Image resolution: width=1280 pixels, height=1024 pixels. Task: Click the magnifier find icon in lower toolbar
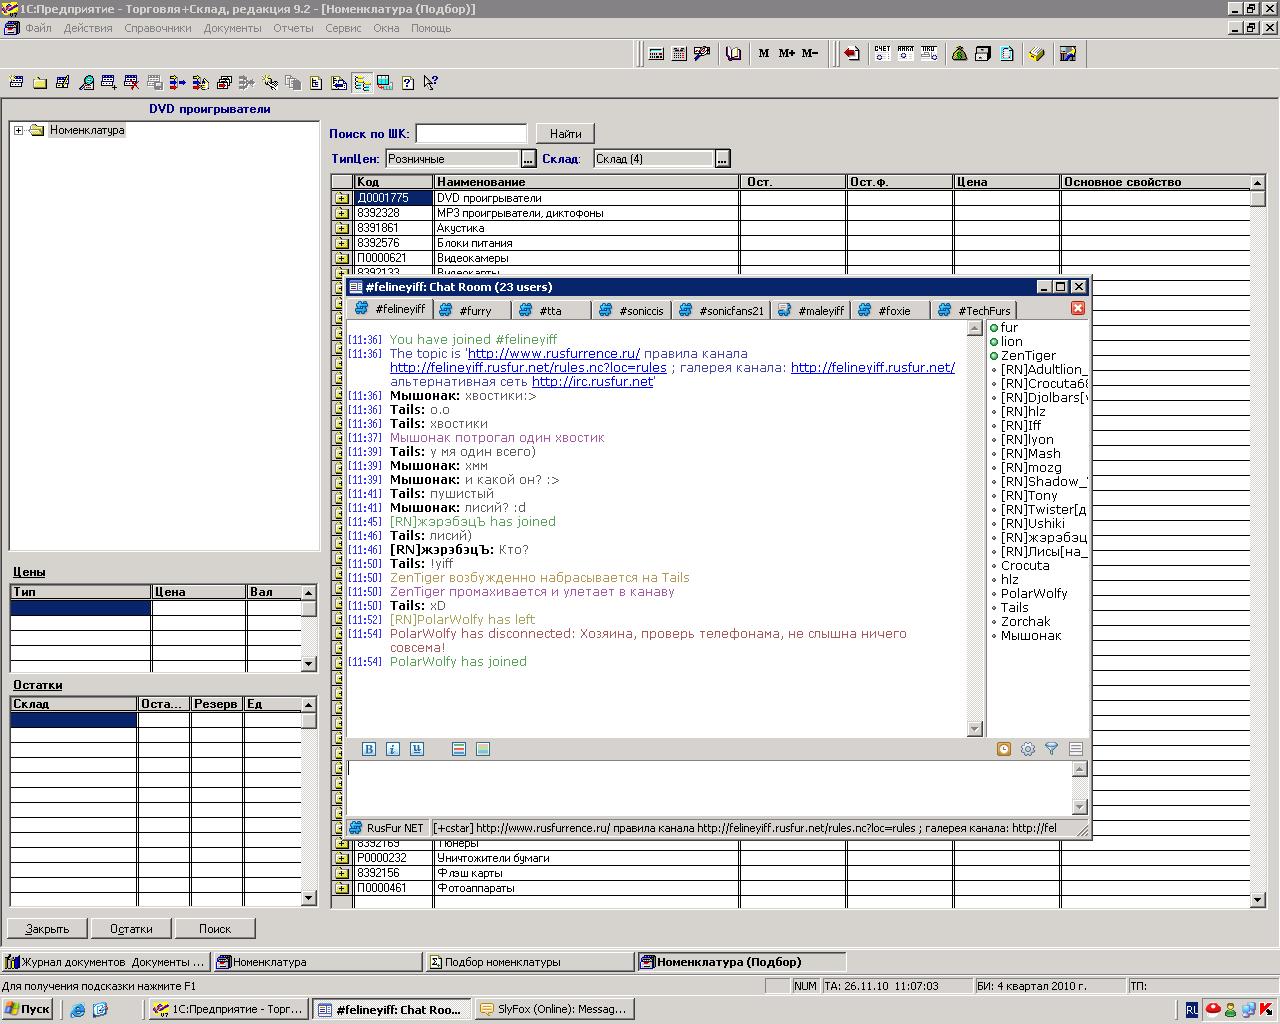86,83
